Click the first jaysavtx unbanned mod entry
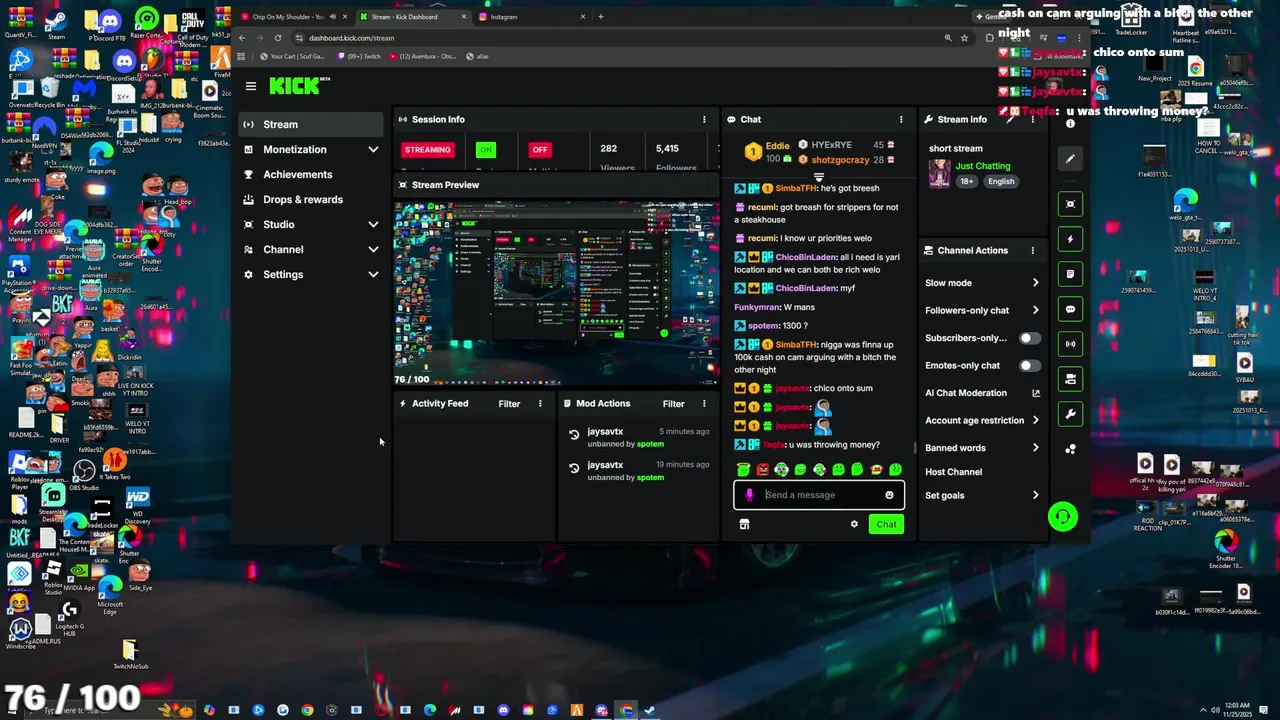Screen dimensions: 1280x720 coord(638,437)
